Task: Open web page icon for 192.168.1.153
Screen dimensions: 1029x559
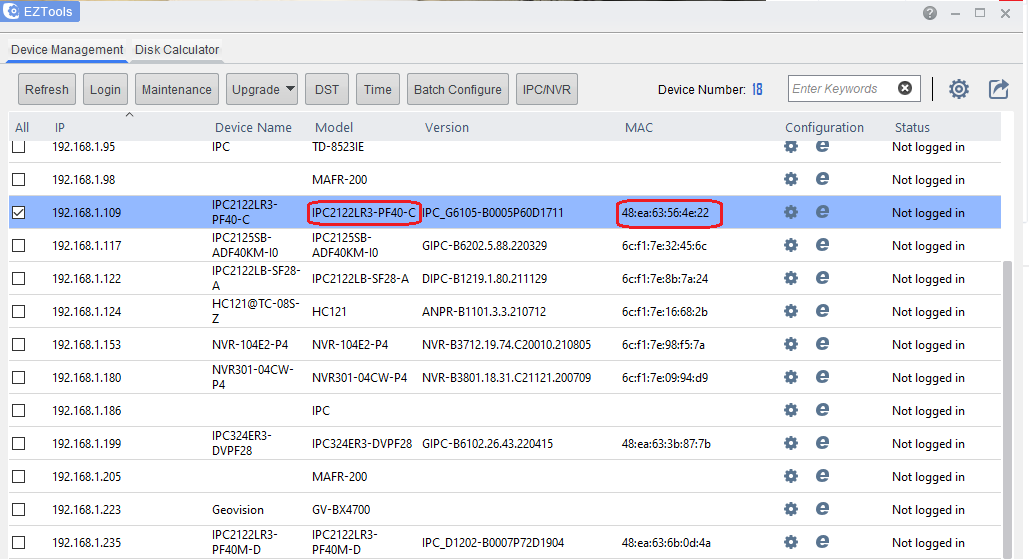Action: click(822, 343)
